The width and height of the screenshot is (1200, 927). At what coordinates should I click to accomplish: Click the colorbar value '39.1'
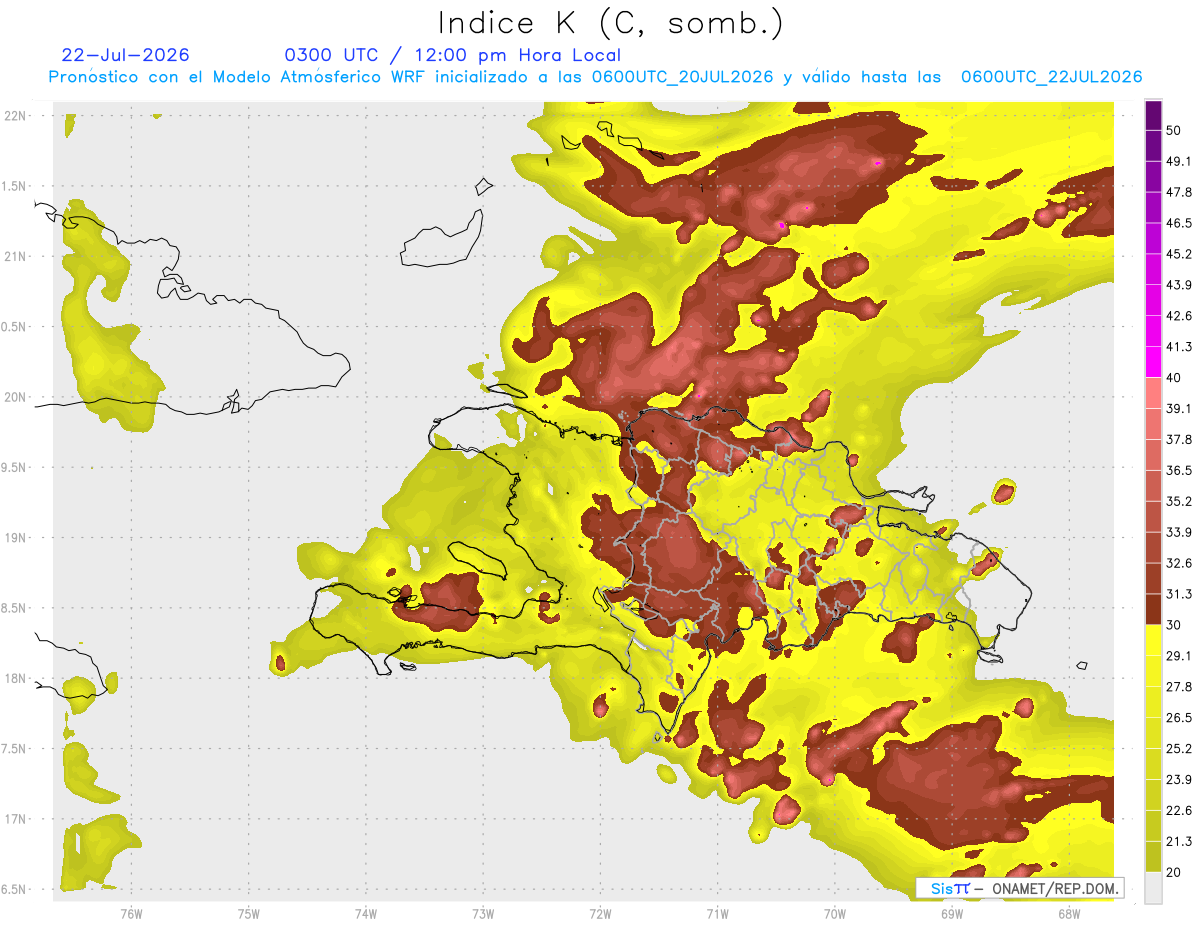click(x=1178, y=408)
